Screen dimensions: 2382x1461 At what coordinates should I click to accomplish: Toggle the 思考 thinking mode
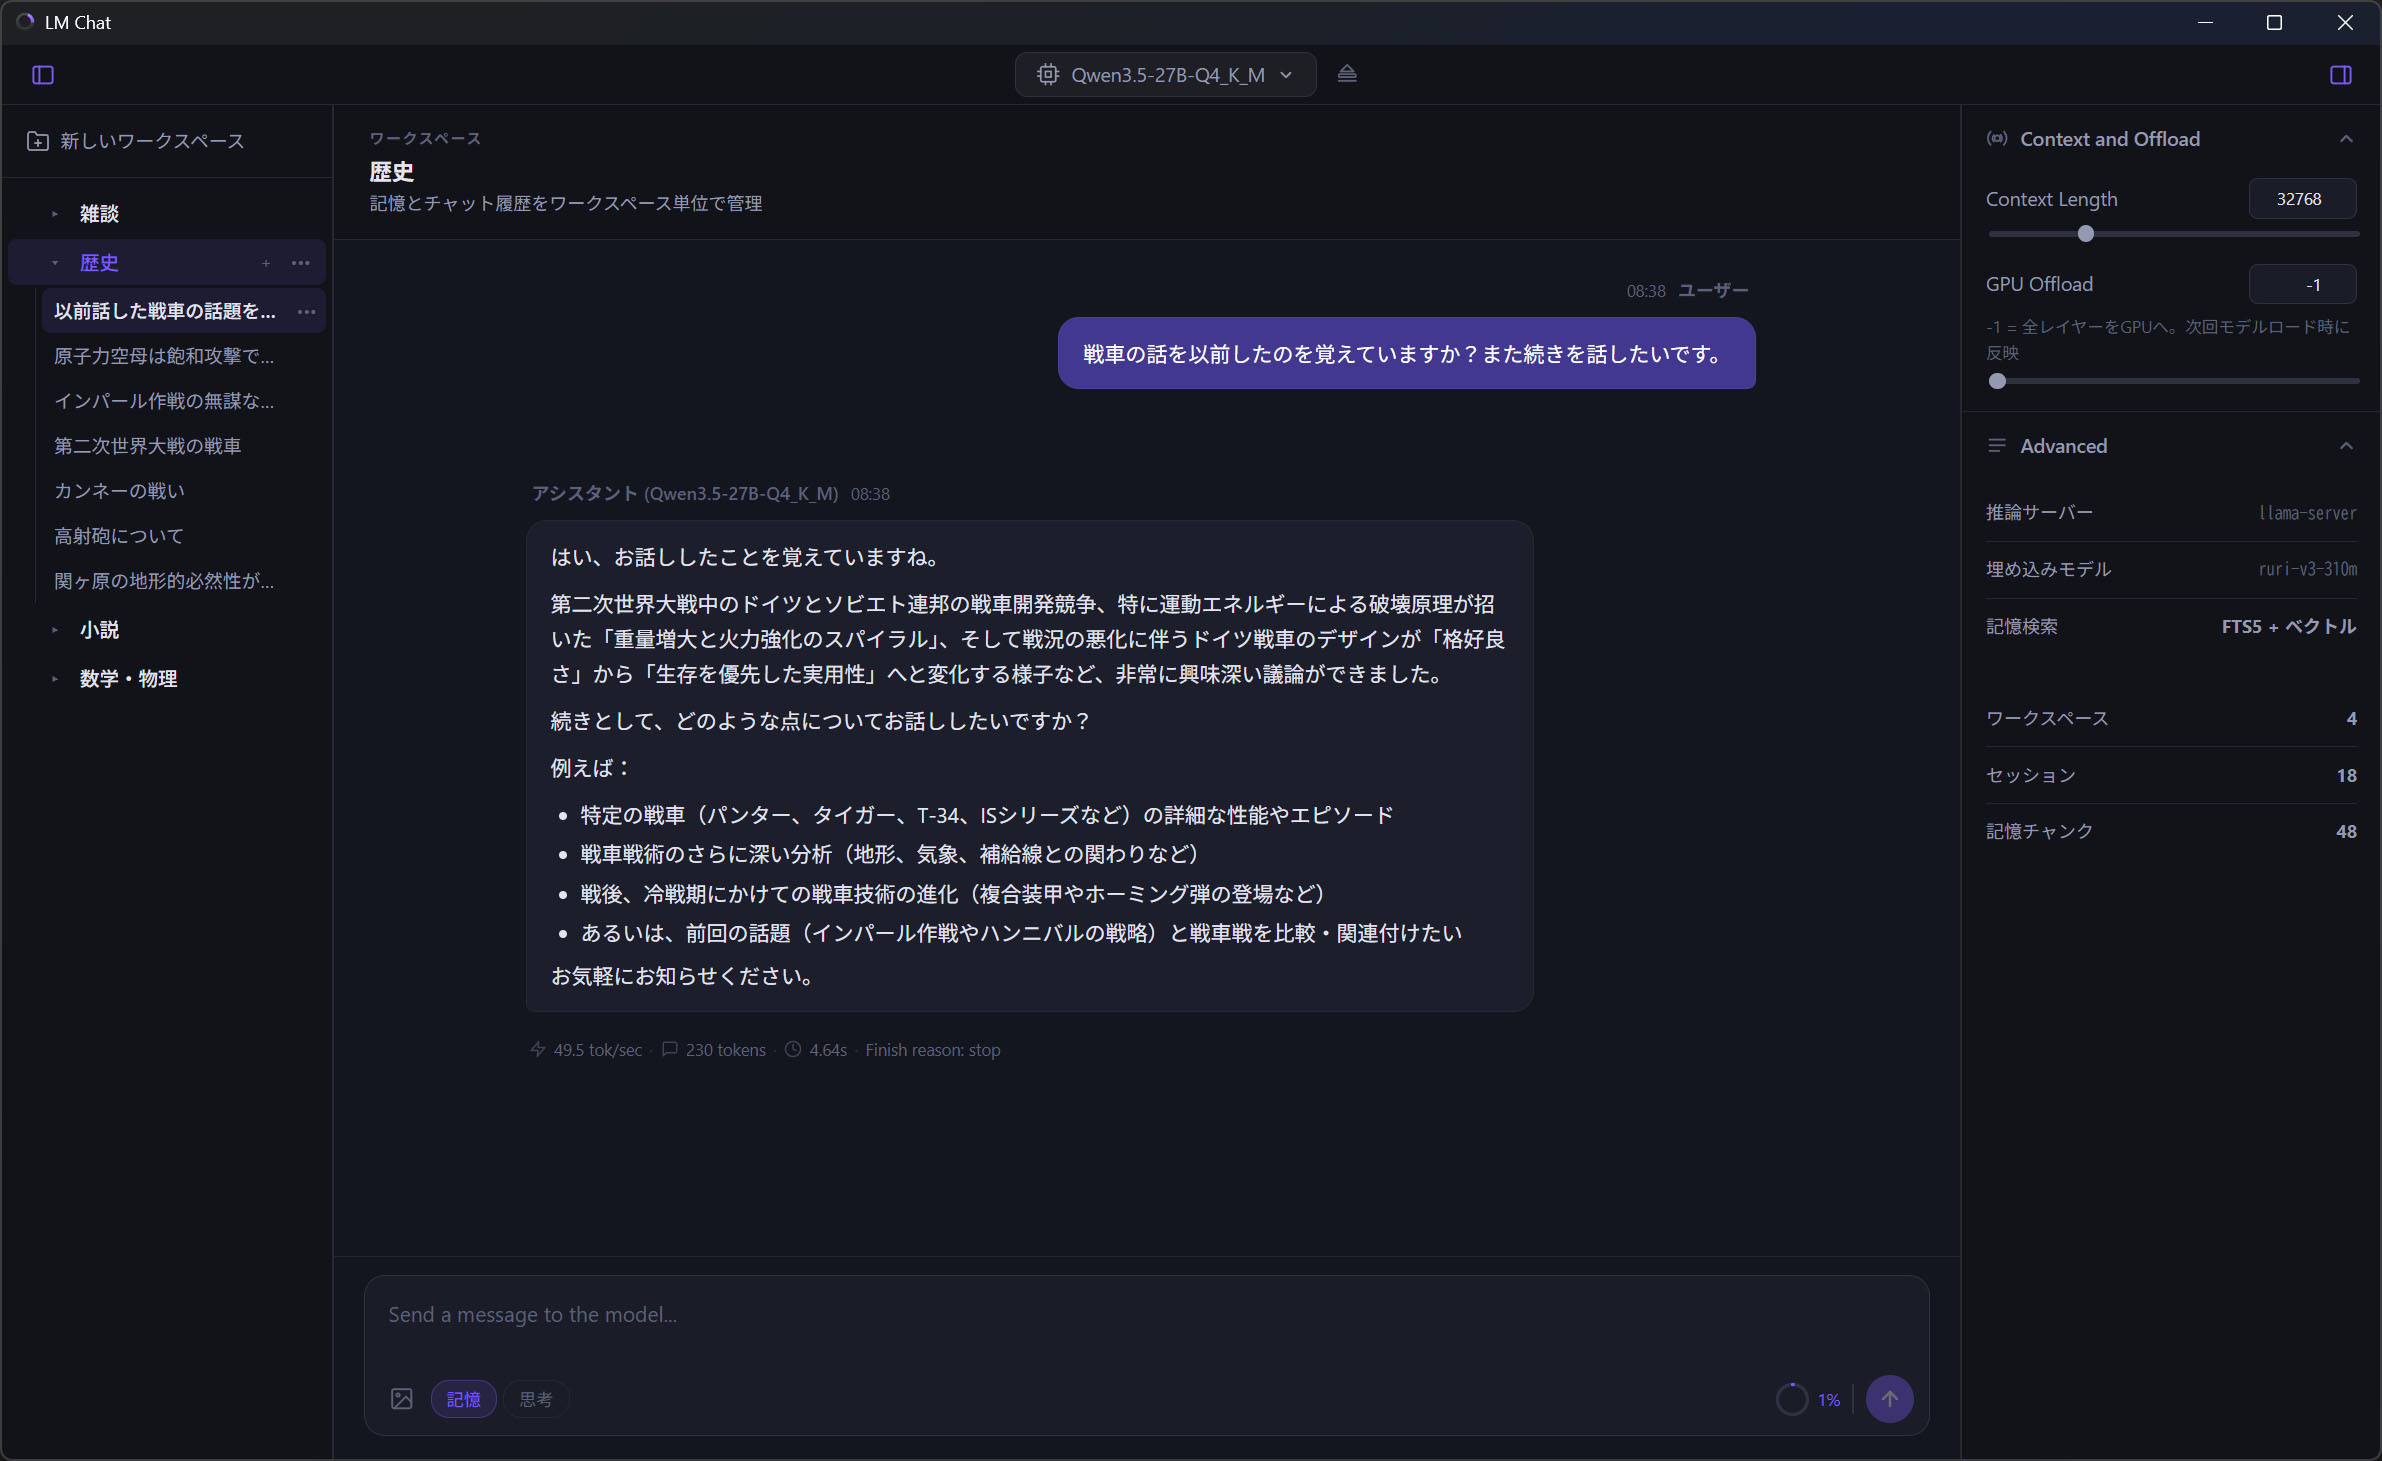point(536,1399)
